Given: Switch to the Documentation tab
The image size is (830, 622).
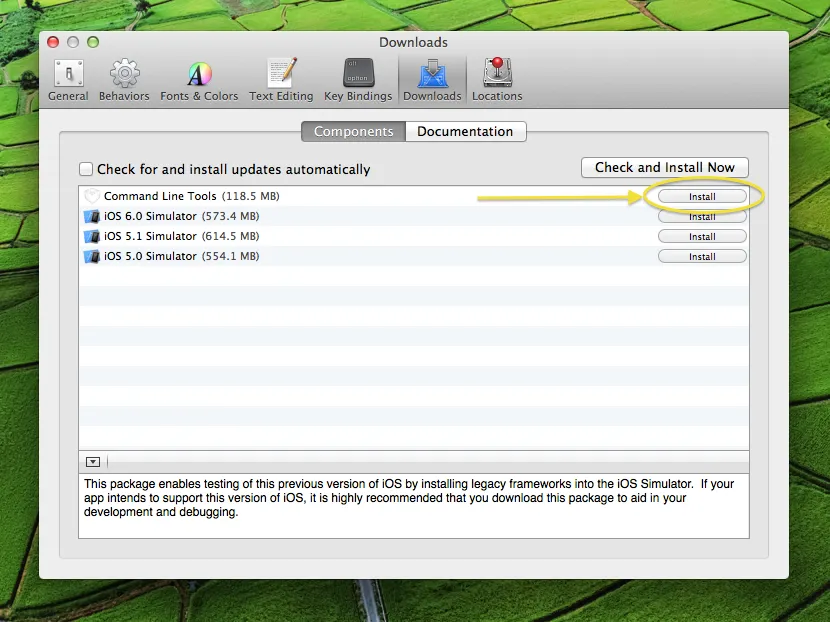Looking at the screenshot, I should [x=466, y=131].
